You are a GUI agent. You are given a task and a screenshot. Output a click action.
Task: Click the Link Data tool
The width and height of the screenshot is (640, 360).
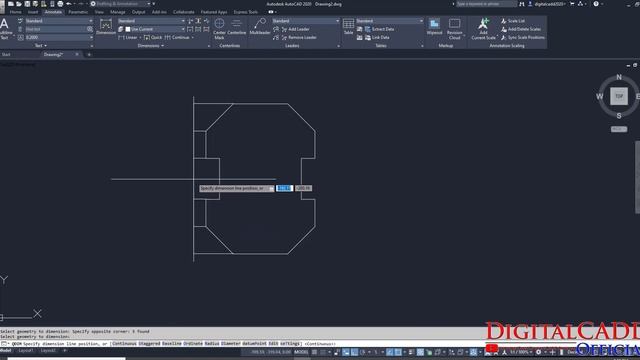[x=376, y=38]
